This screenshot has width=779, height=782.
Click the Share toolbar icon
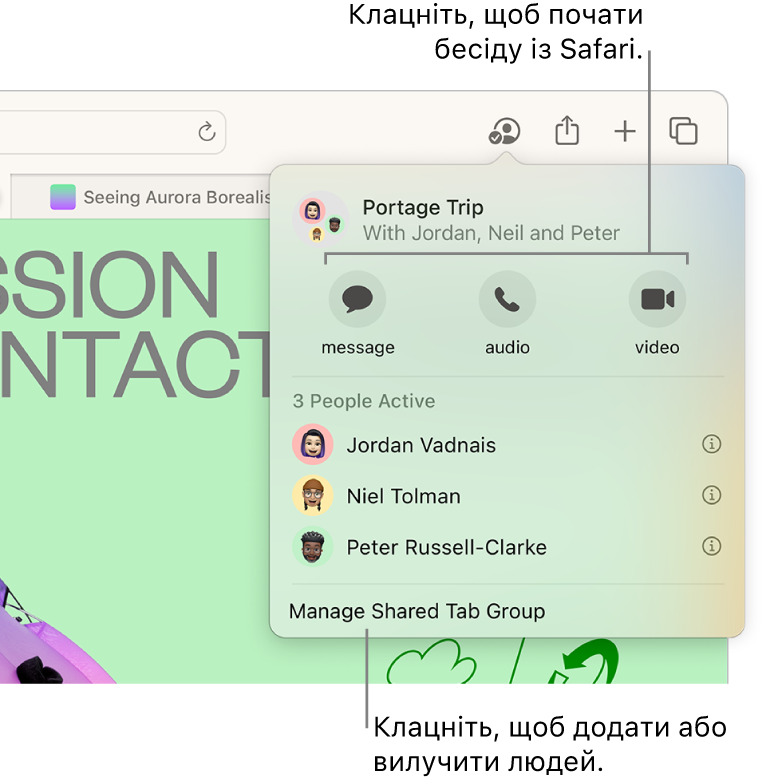click(567, 130)
